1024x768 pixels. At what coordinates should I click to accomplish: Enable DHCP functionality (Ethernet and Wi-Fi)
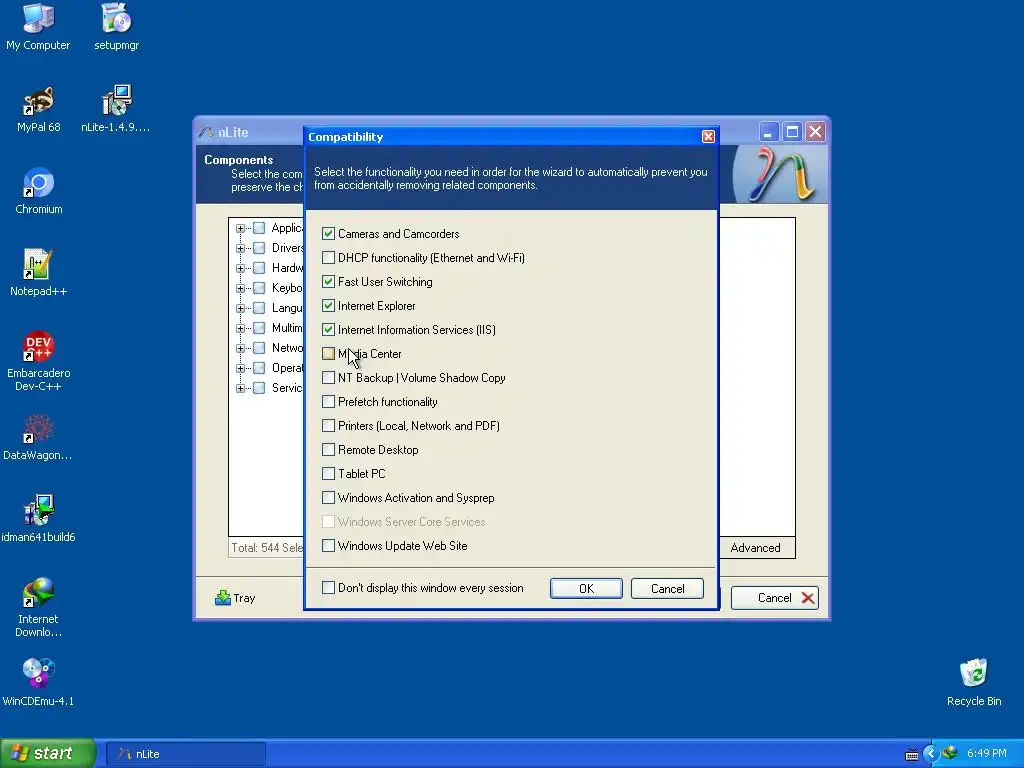click(328, 258)
